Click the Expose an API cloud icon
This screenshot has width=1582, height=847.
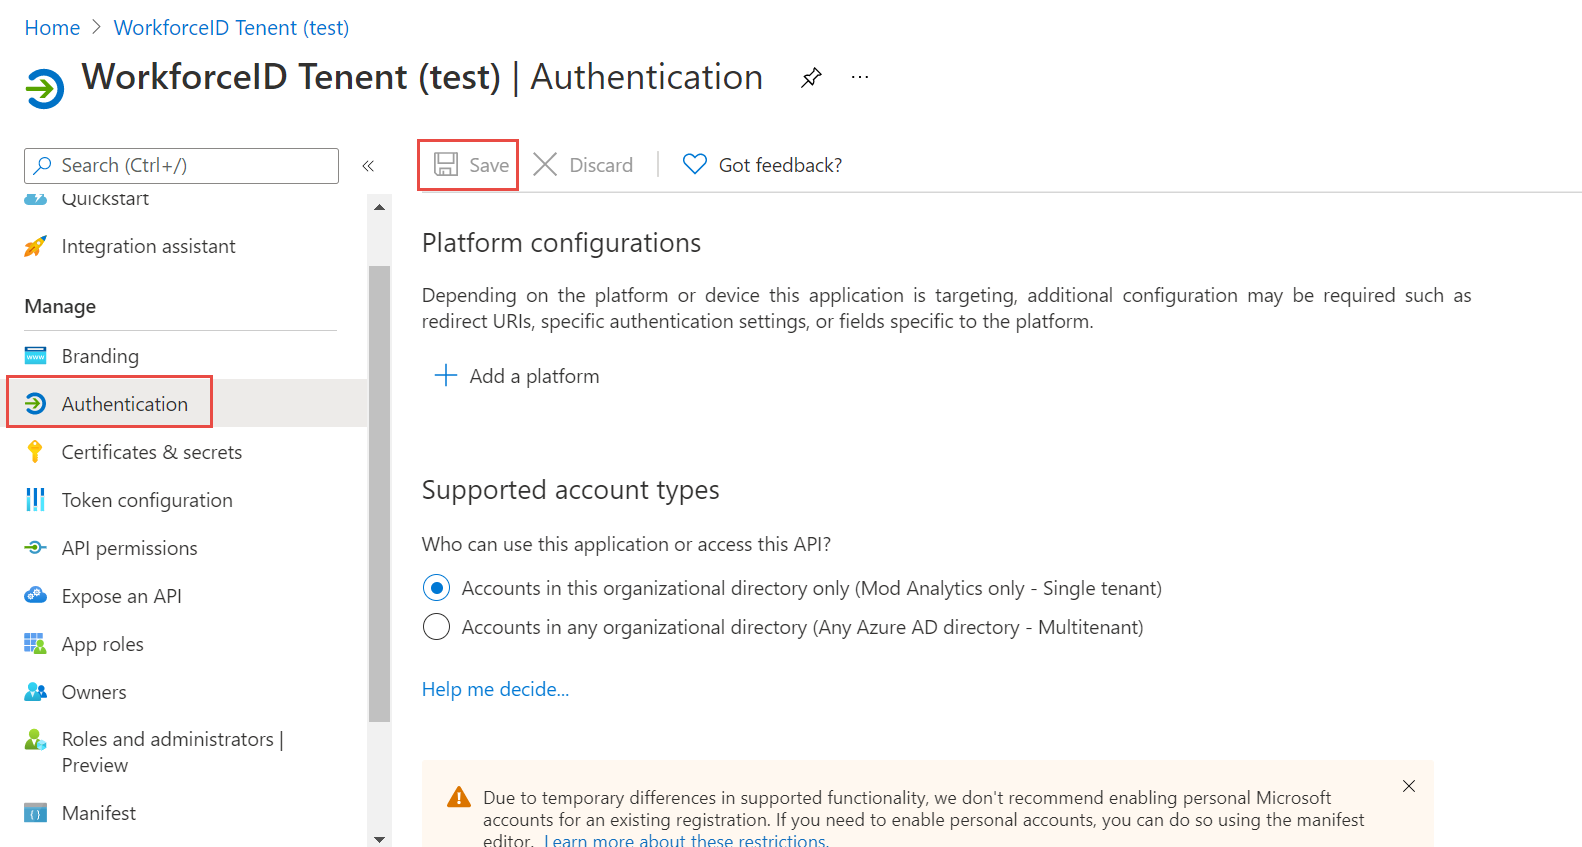tap(35, 596)
